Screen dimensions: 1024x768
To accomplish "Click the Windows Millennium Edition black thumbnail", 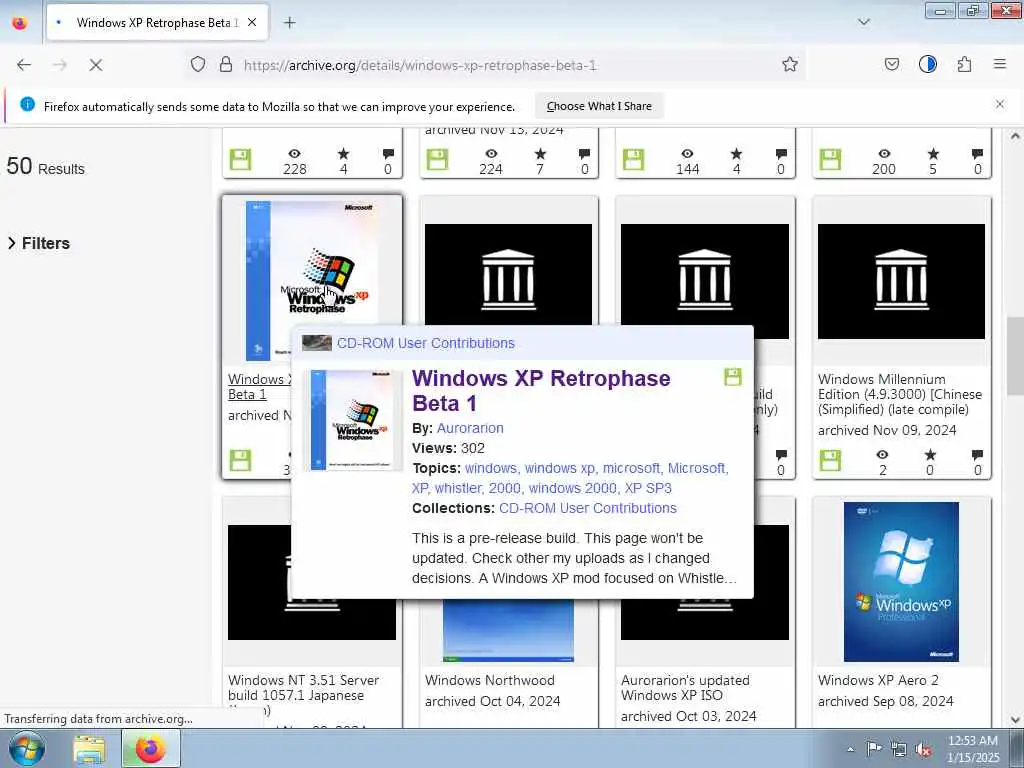I will pos(901,281).
